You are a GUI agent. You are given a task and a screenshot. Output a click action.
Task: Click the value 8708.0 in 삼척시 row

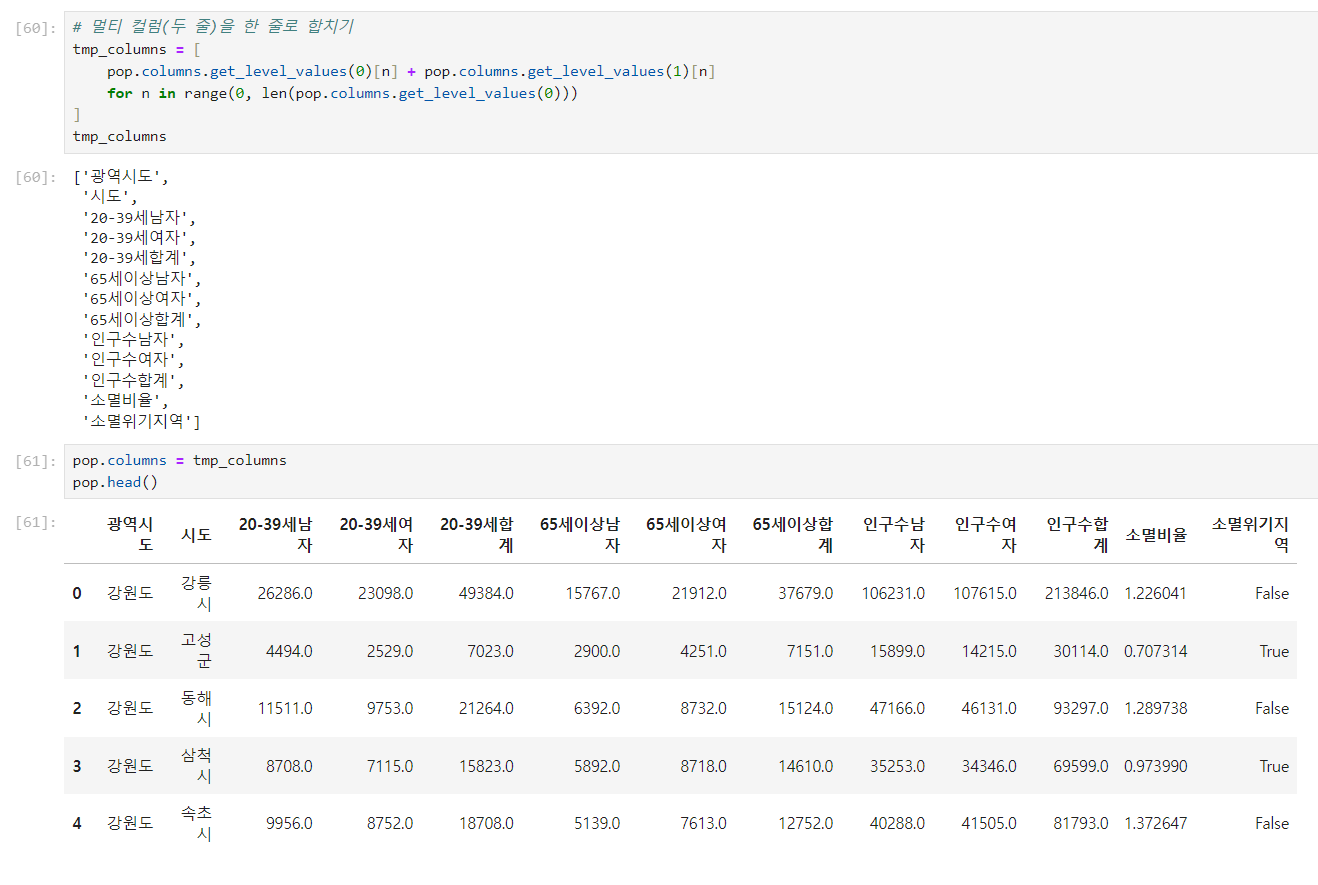(x=289, y=766)
